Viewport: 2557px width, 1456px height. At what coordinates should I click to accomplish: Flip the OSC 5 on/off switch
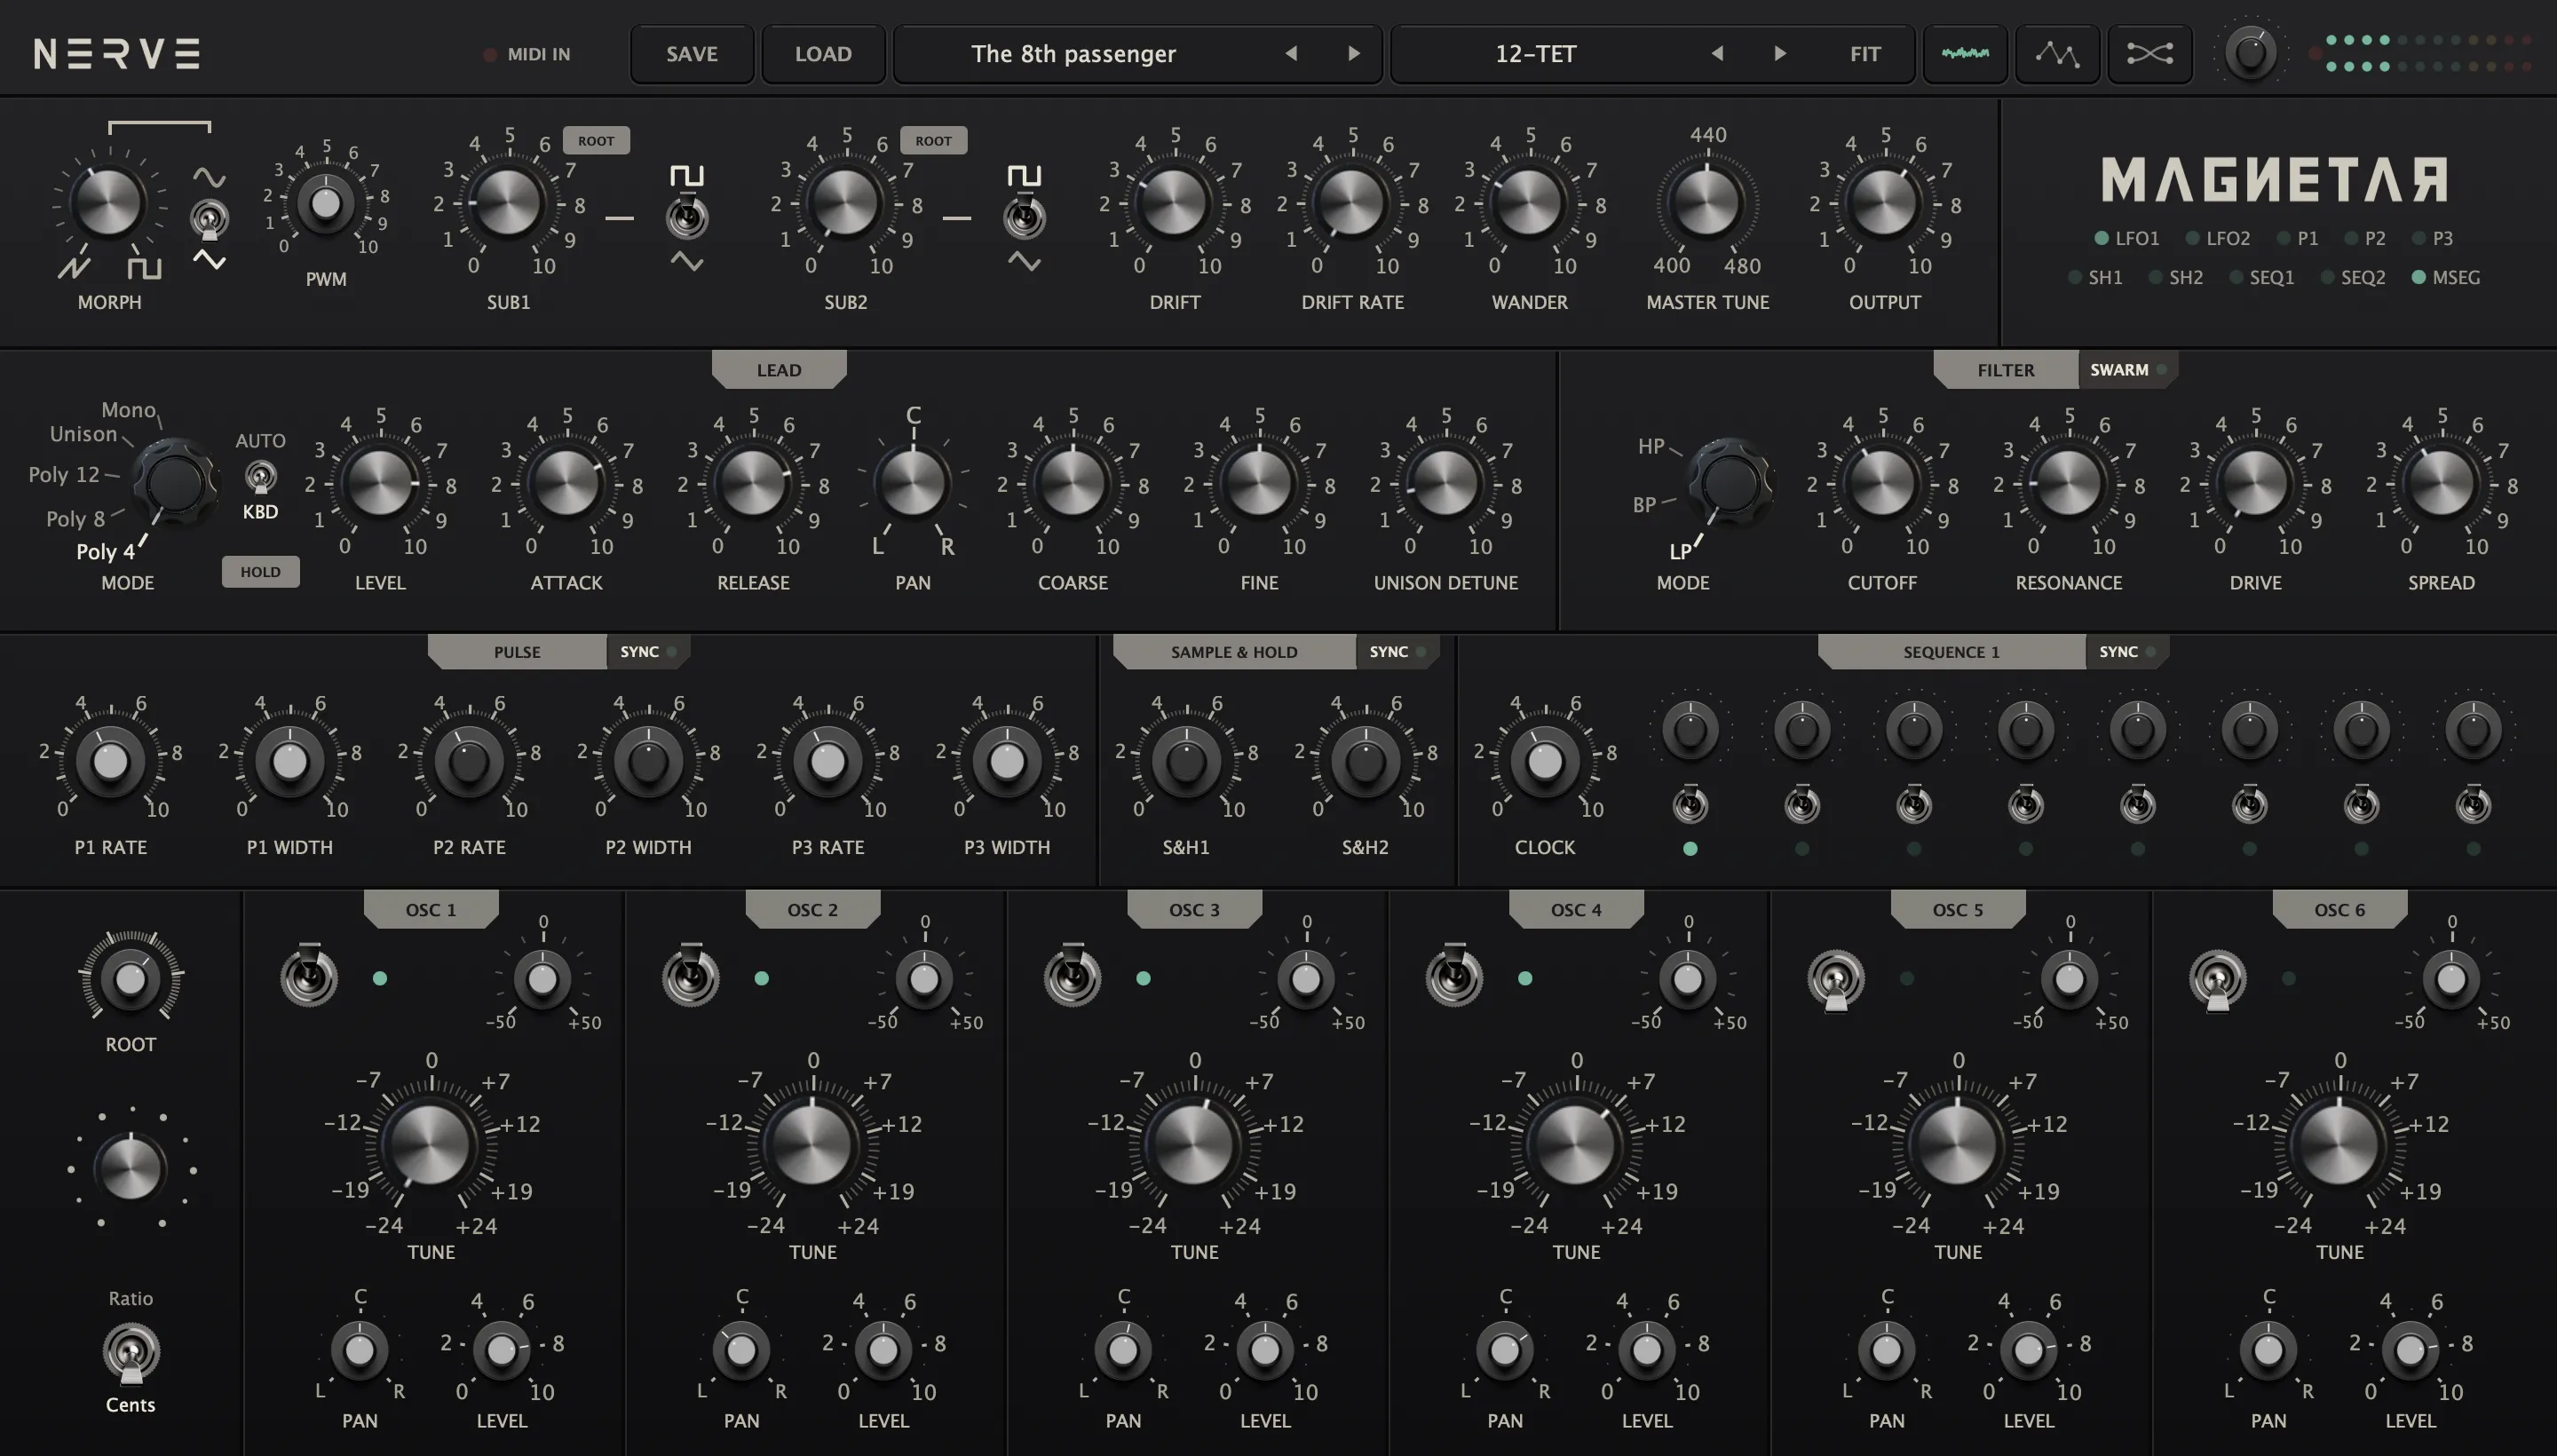tap(1836, 980)
